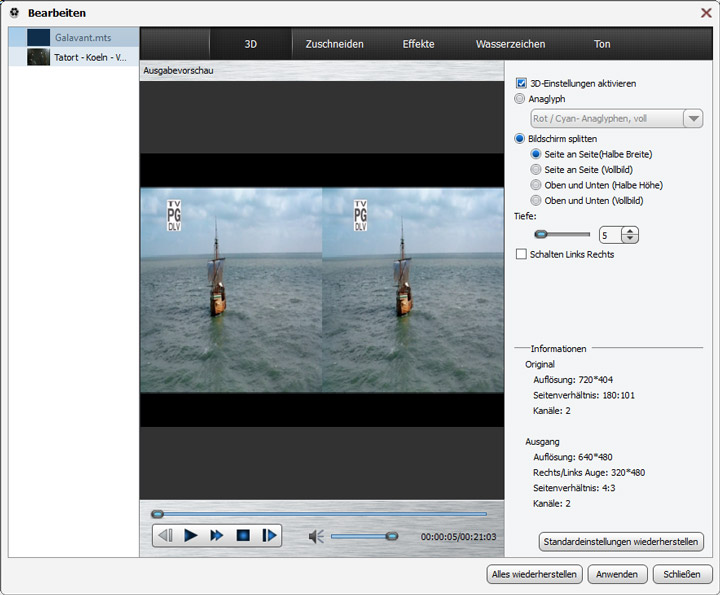This screenshot has width=720, height=595.
Task: Click the video seek bar
Action: (x=319, y=514)
